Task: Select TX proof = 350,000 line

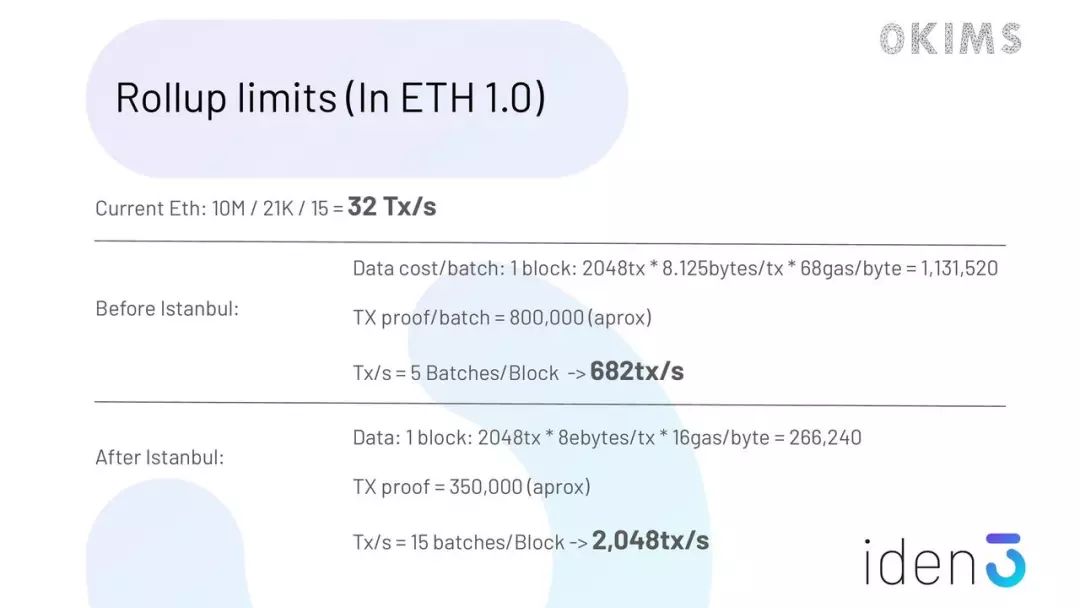Action: click(472, 488)
